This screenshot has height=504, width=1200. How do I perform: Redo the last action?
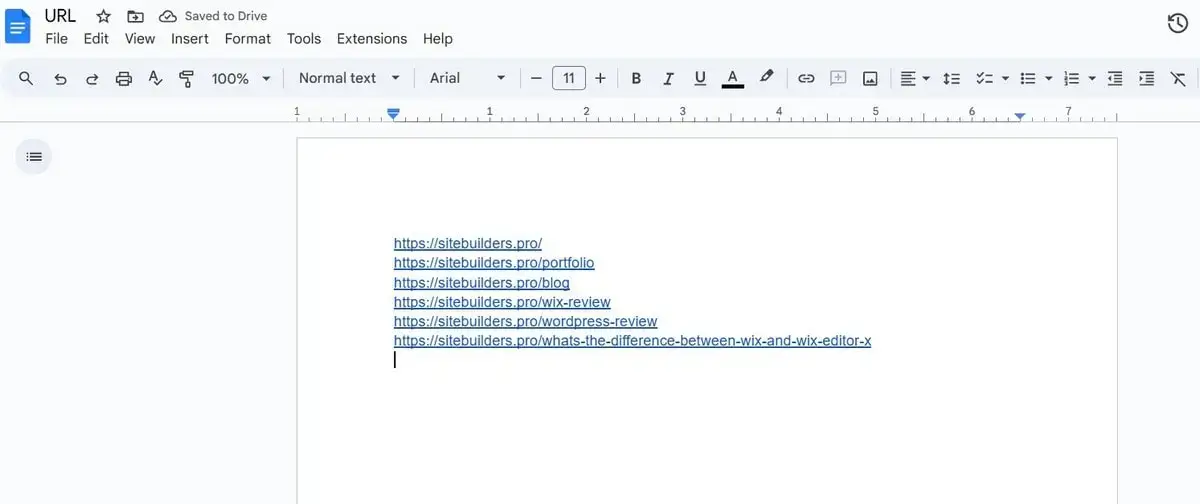click(92, 78)
